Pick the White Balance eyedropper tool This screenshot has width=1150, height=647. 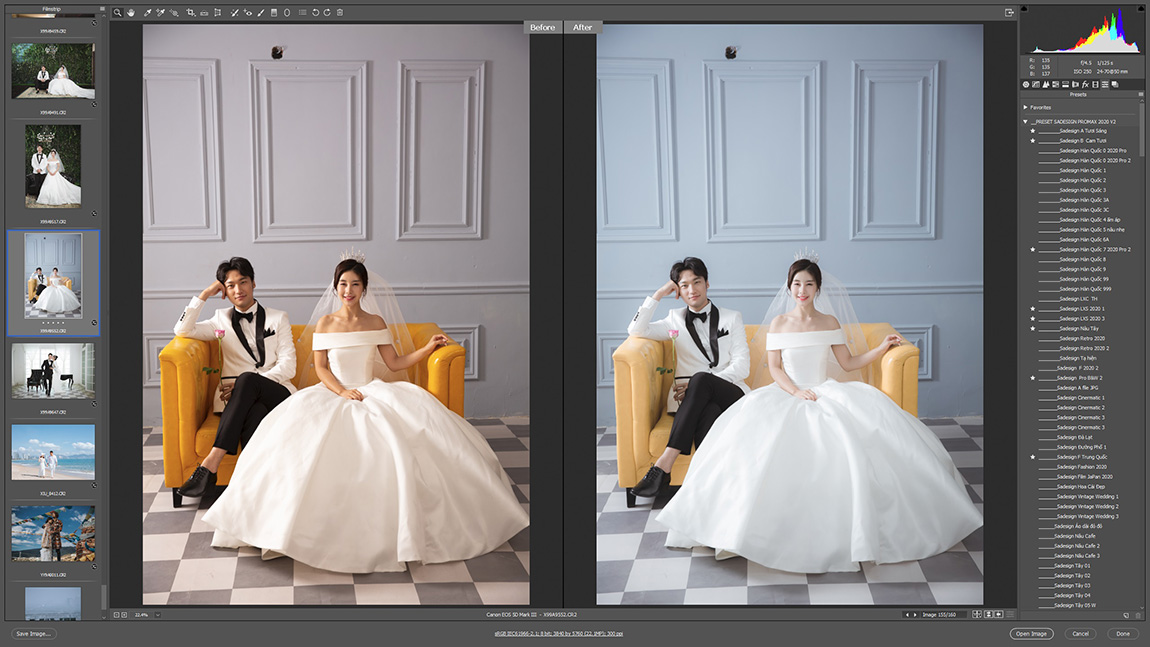coord(147,13)
